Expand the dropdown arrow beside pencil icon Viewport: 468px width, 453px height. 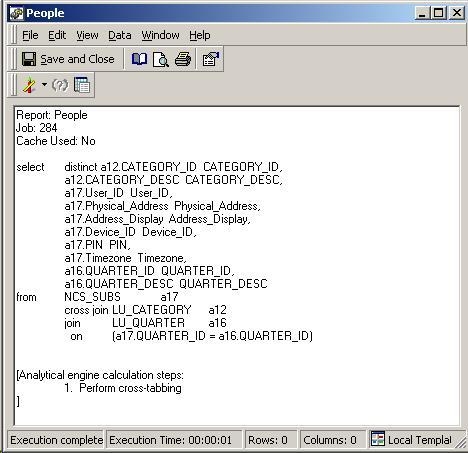point(44,84)
